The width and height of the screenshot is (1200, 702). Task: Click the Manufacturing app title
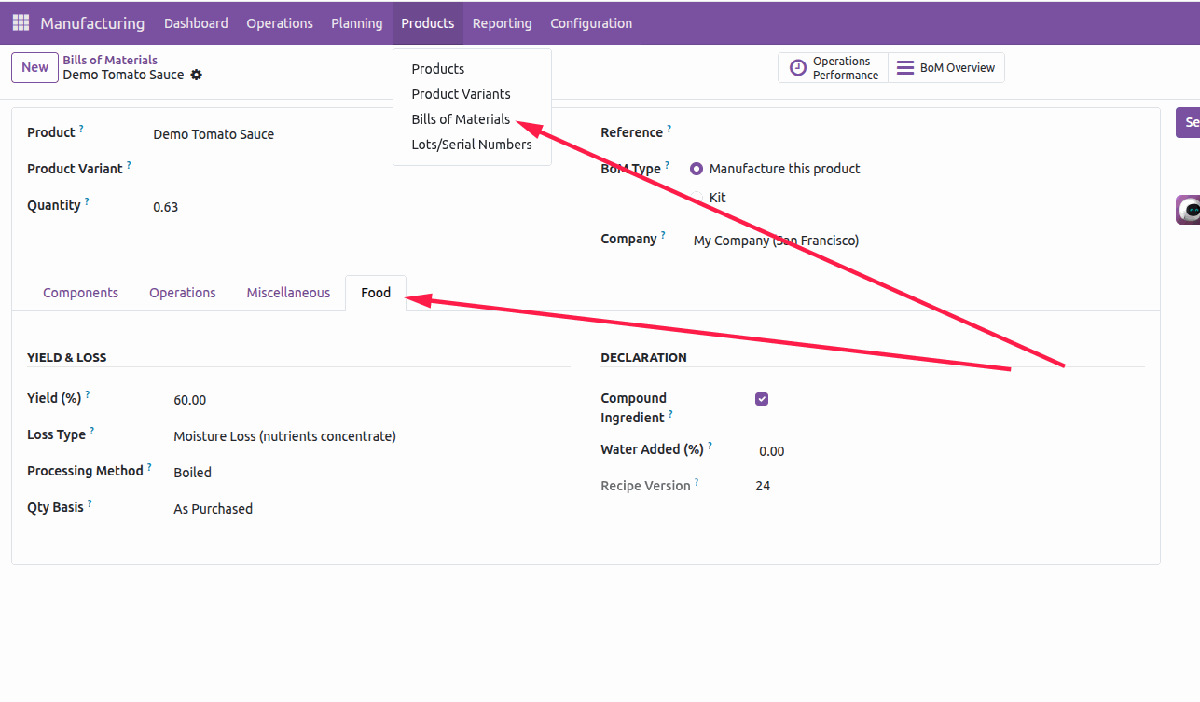(x=92, y=23)
